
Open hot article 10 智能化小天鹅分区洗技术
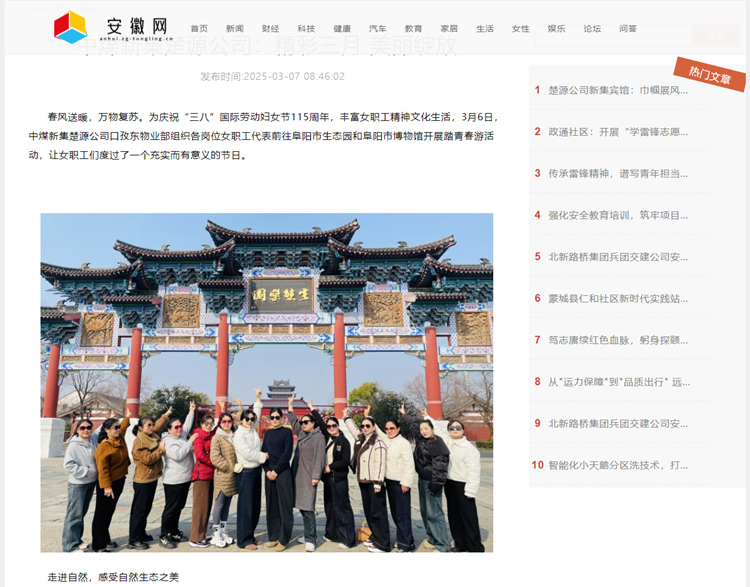pyautogui.click(x=618, y=465)
